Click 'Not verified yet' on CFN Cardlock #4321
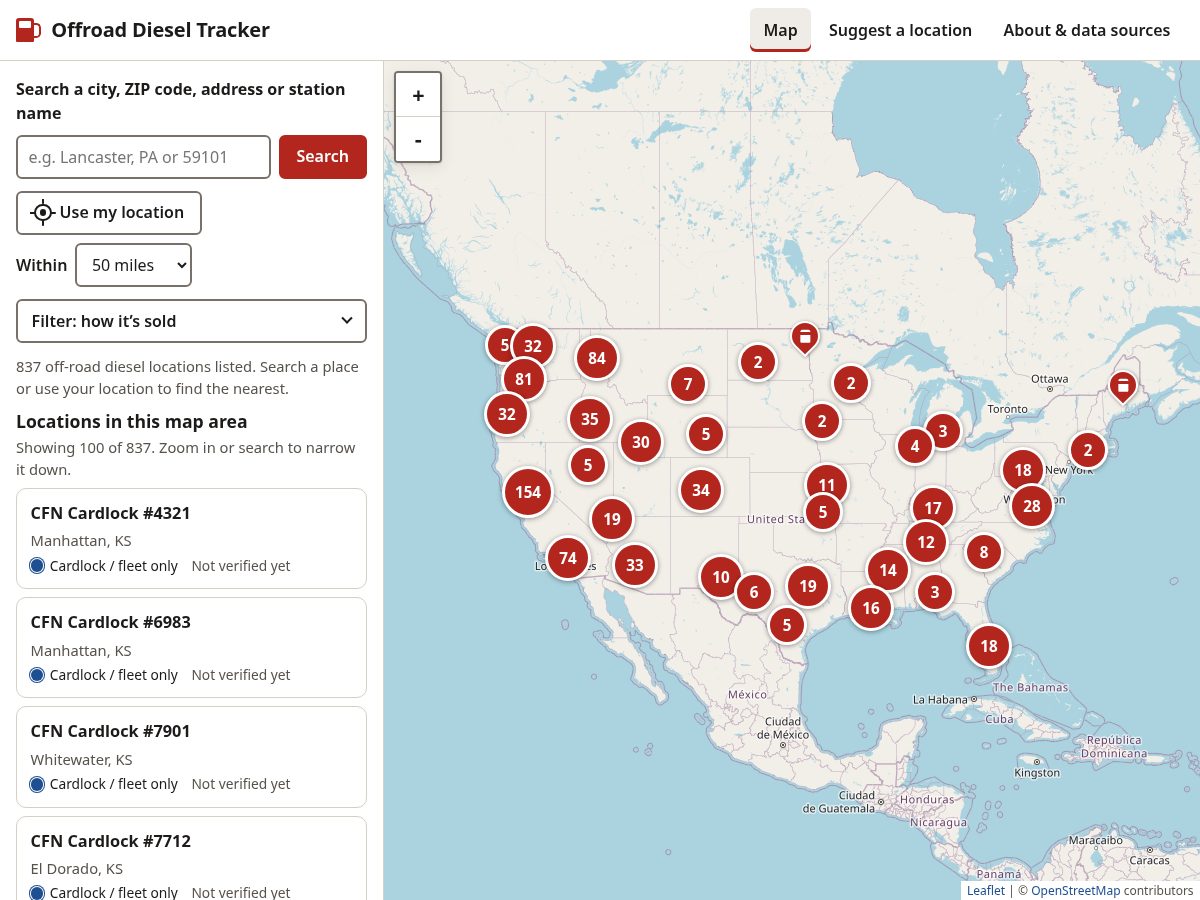The height and width of the screenshot is (900, 1200). pos(241,566)
